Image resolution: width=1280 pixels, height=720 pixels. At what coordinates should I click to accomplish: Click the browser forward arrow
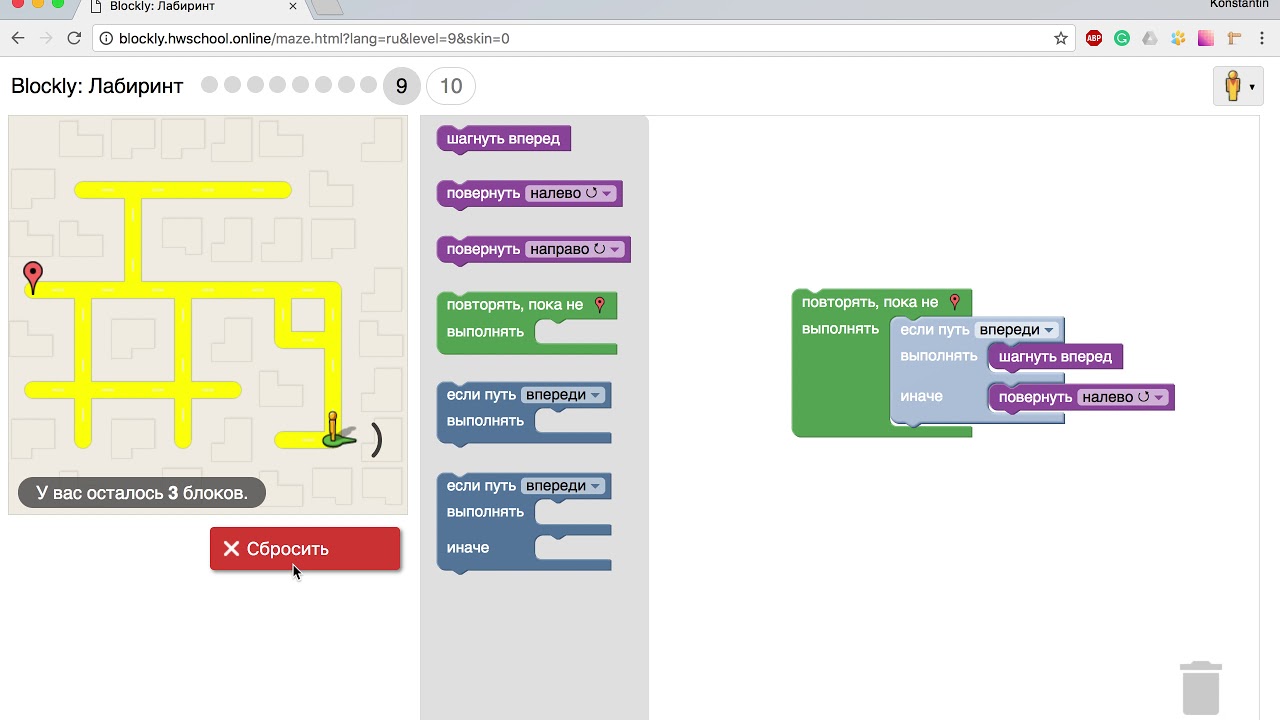[x=46, y=38]
